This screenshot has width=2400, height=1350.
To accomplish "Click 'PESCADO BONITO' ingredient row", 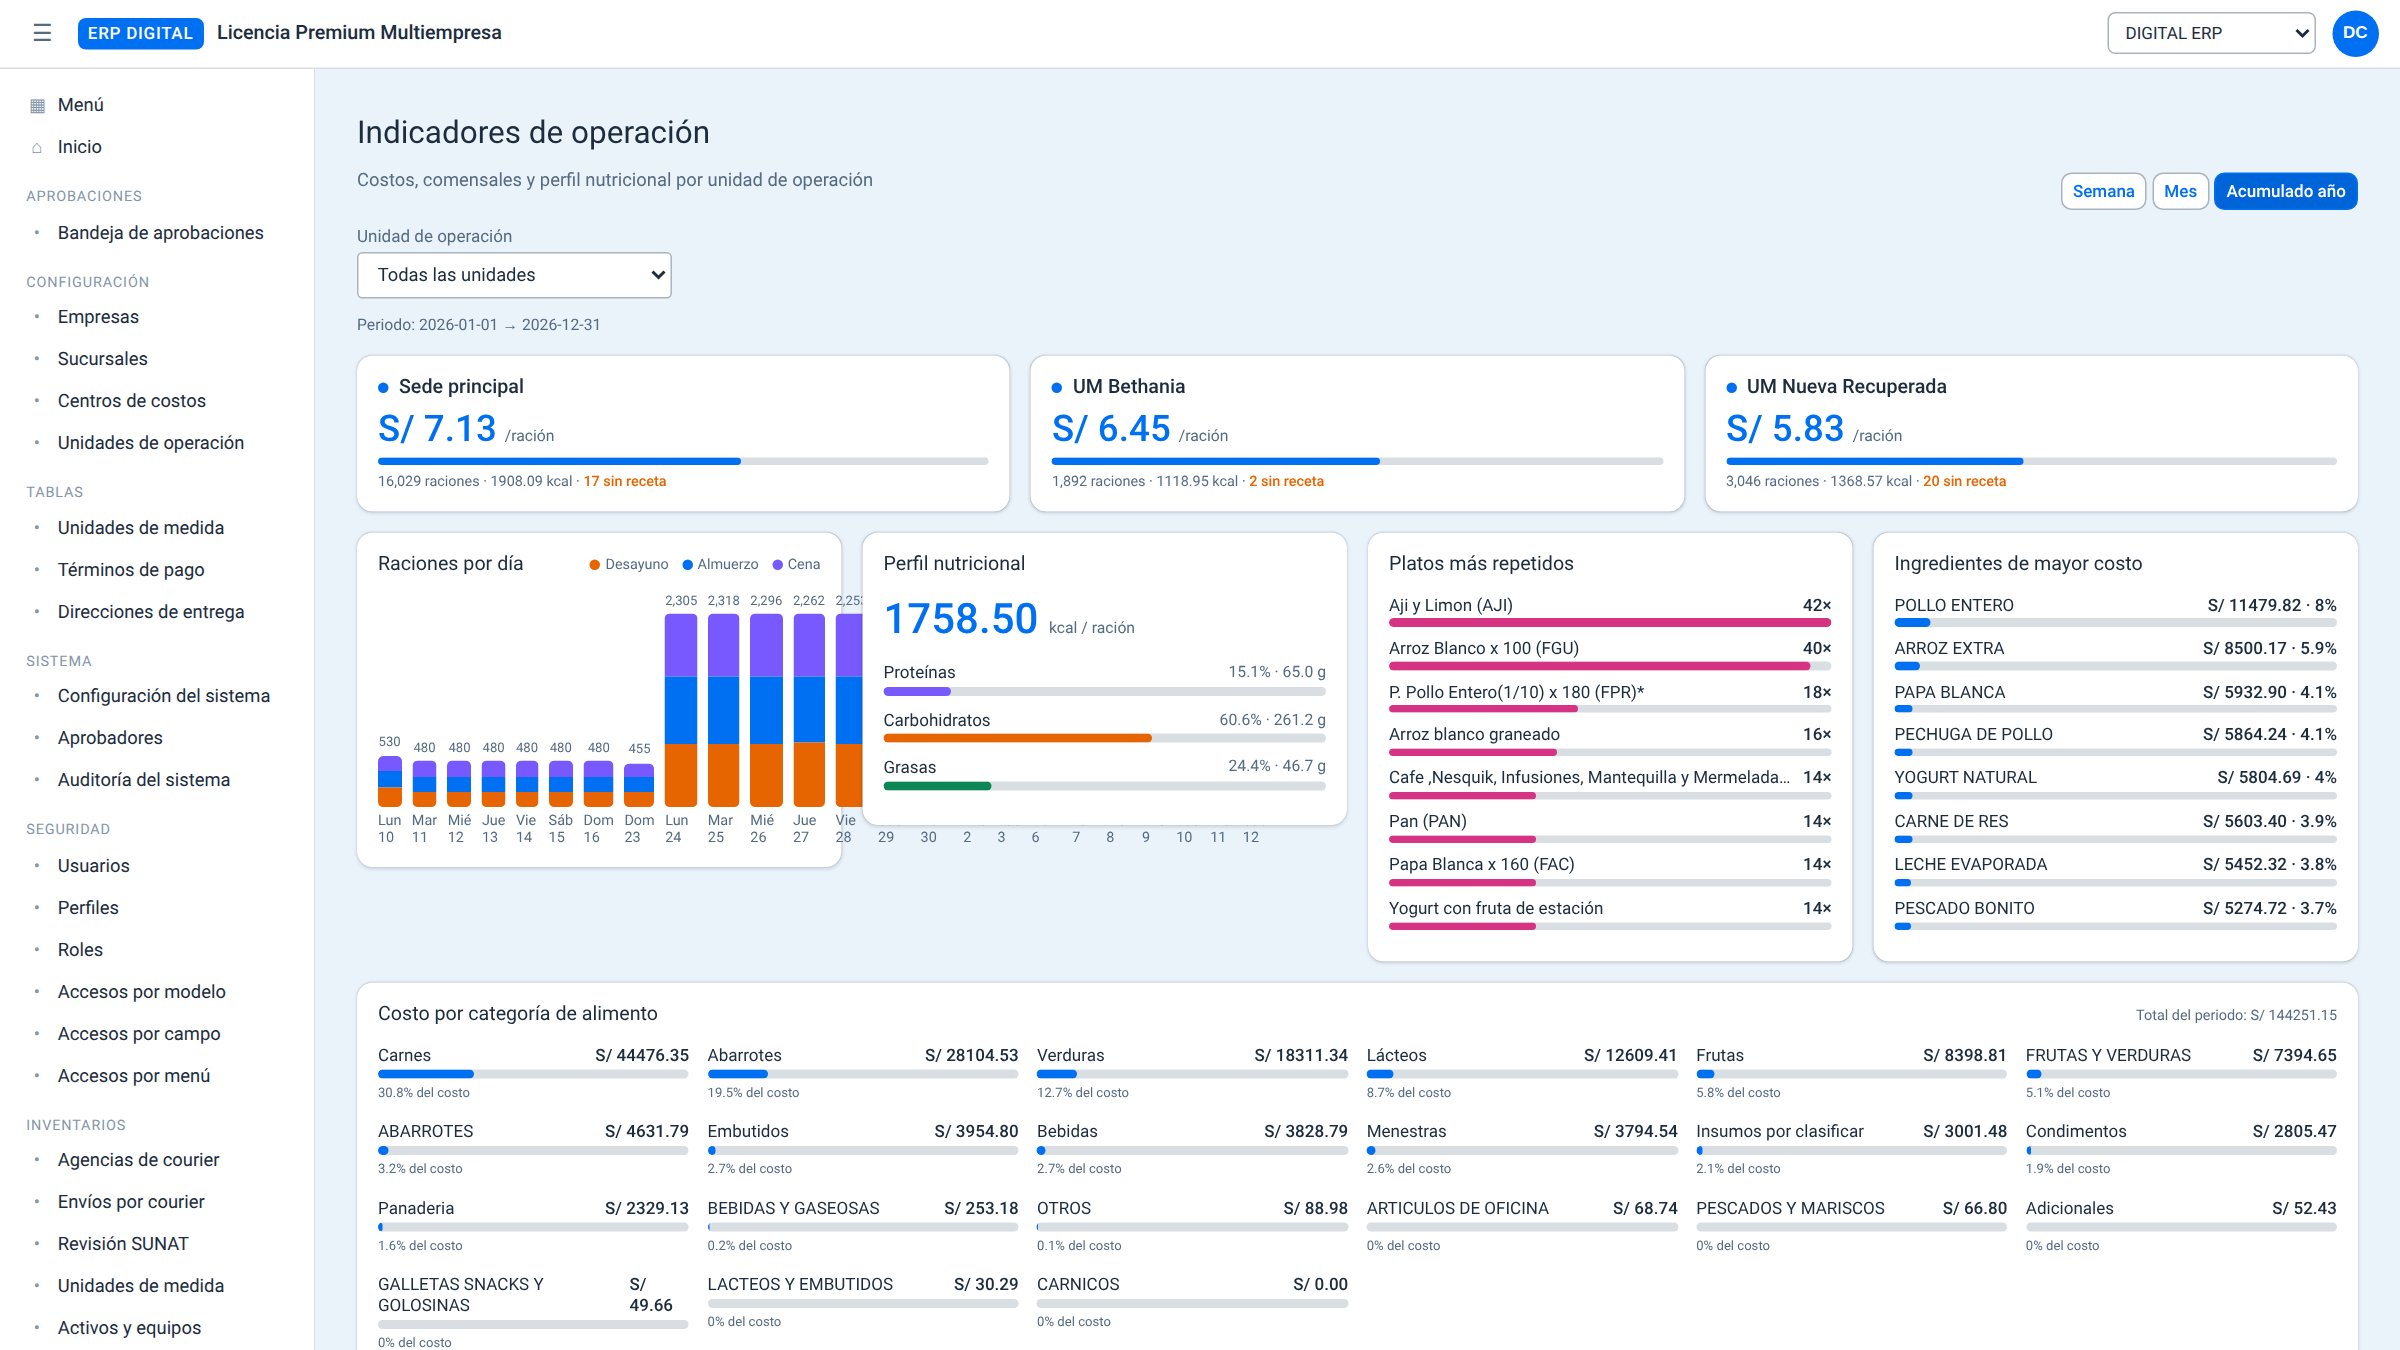I will (x=2115, y=914).
